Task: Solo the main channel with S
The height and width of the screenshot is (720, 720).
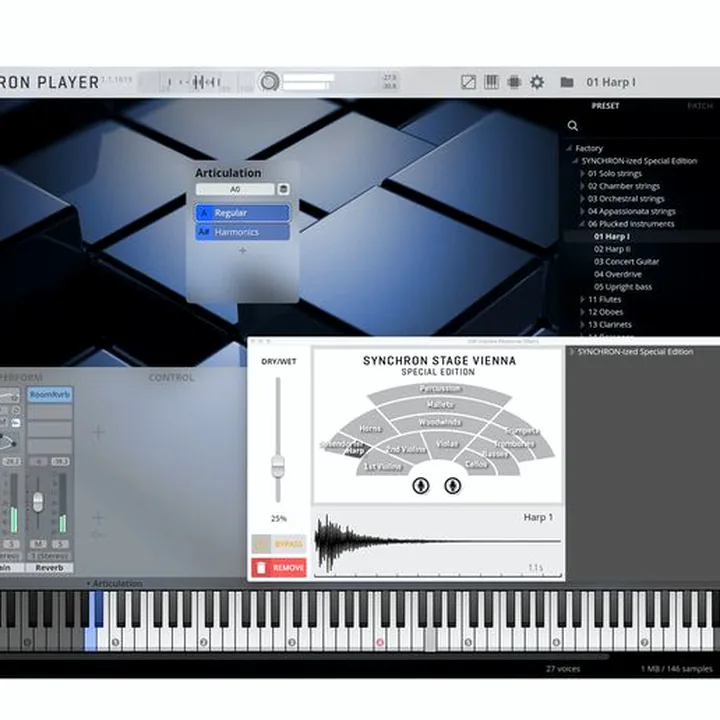Action: point(11,544)
